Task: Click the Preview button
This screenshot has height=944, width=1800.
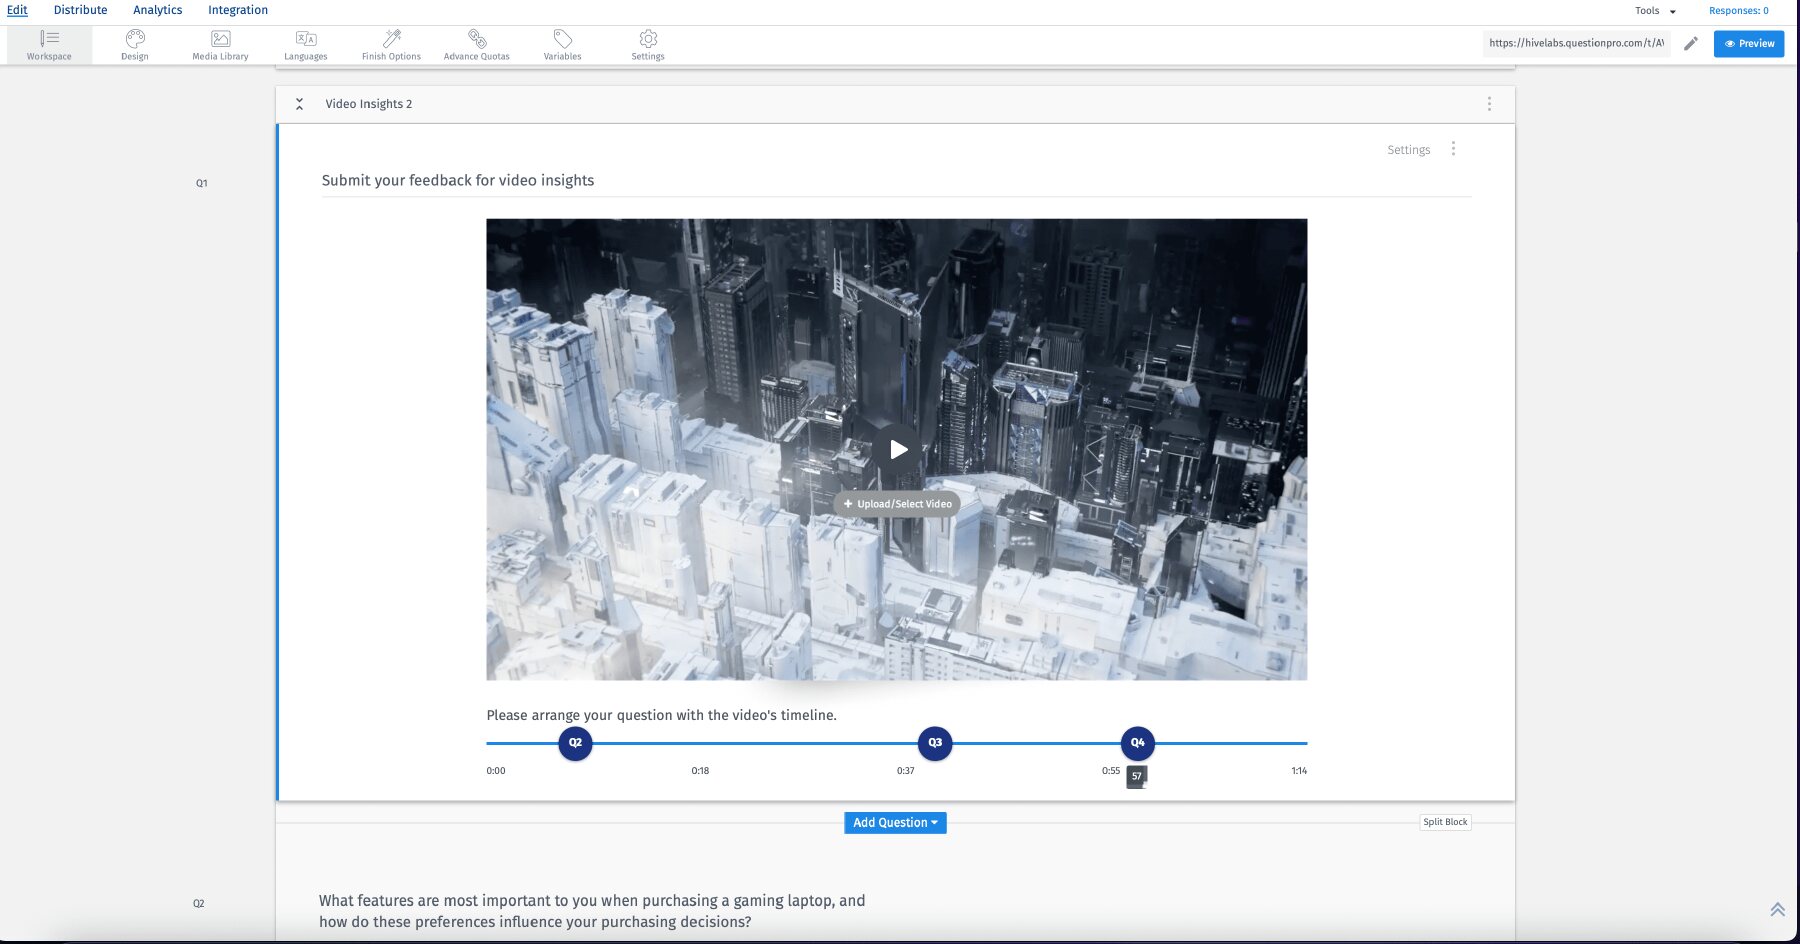Action: pos(1748,43)
